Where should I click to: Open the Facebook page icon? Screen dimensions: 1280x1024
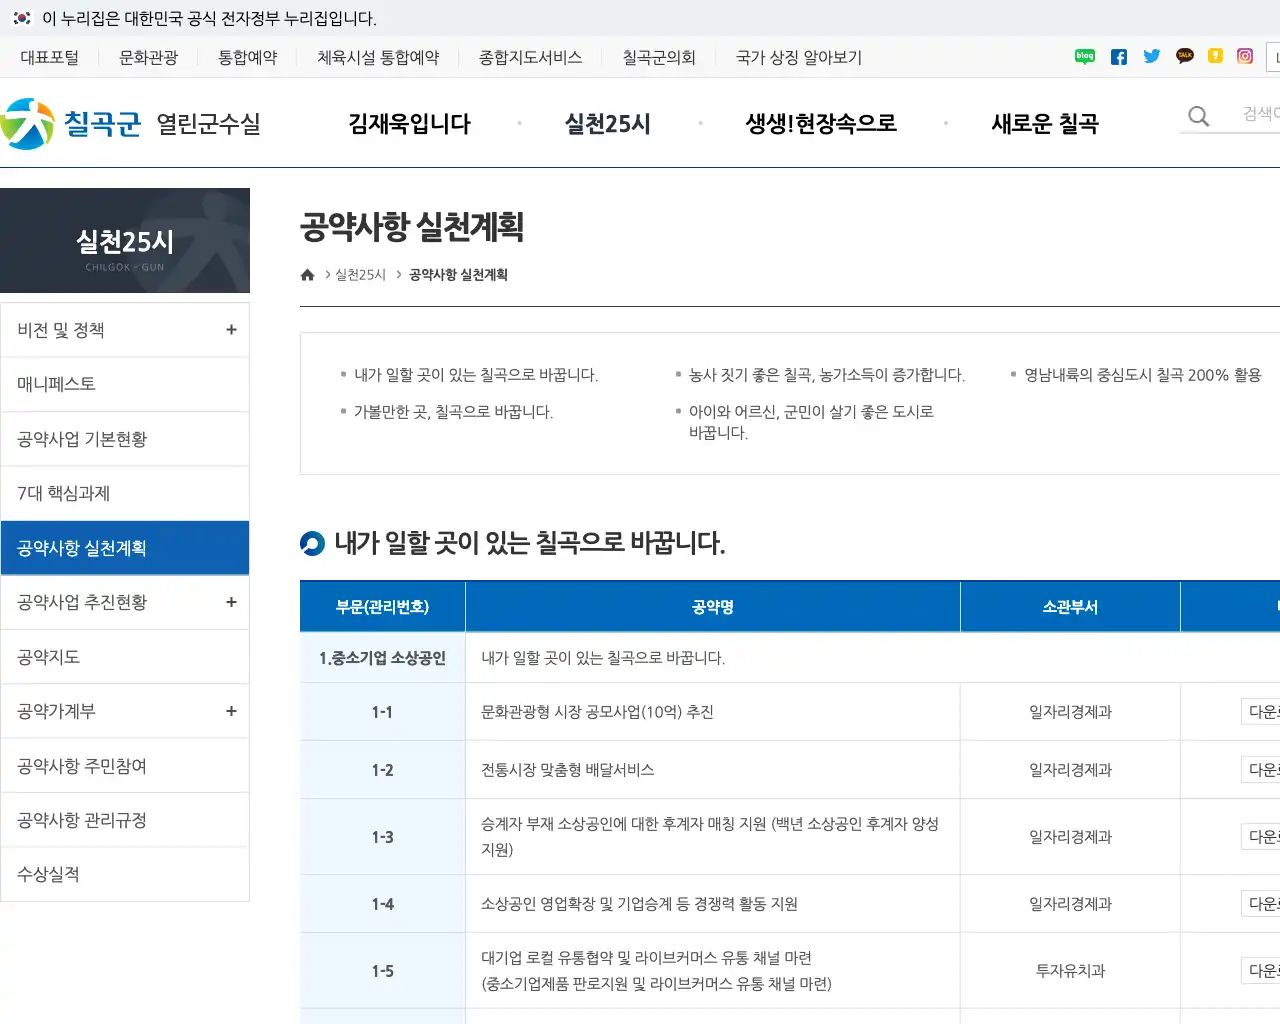pyautogui.click(x=1118, y=56)
